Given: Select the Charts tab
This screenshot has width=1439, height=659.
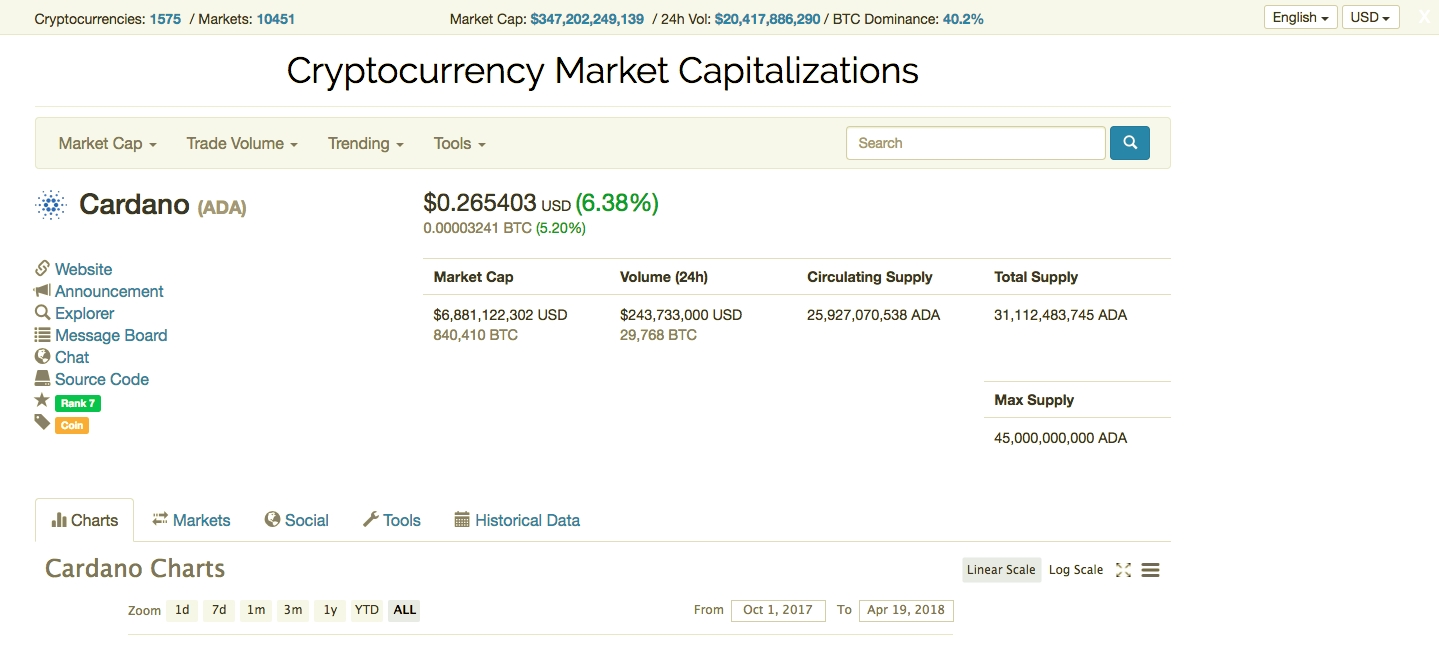Looking at the screenshot, I should click(x=84, y=520).
